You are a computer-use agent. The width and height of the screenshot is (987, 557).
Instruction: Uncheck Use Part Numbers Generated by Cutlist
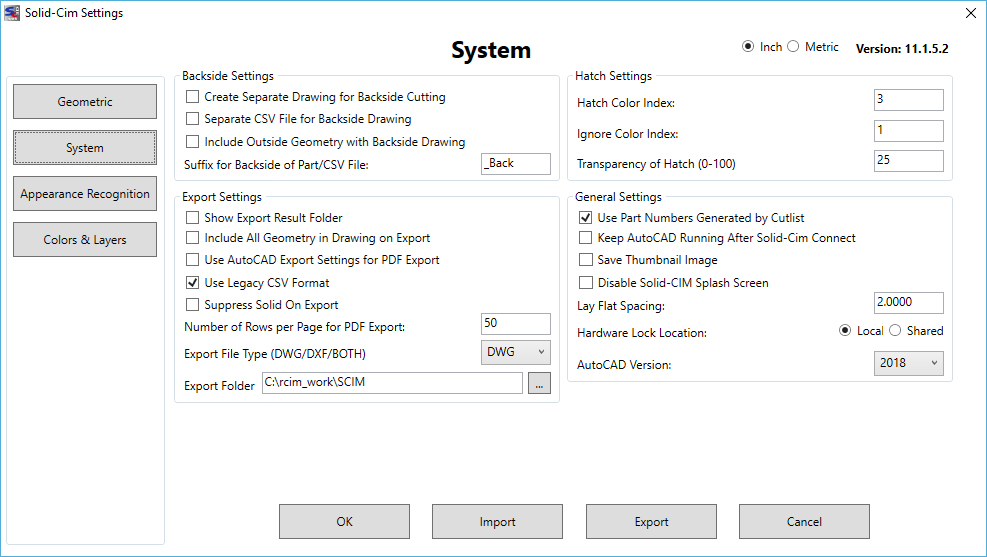[x=585, y=218]
